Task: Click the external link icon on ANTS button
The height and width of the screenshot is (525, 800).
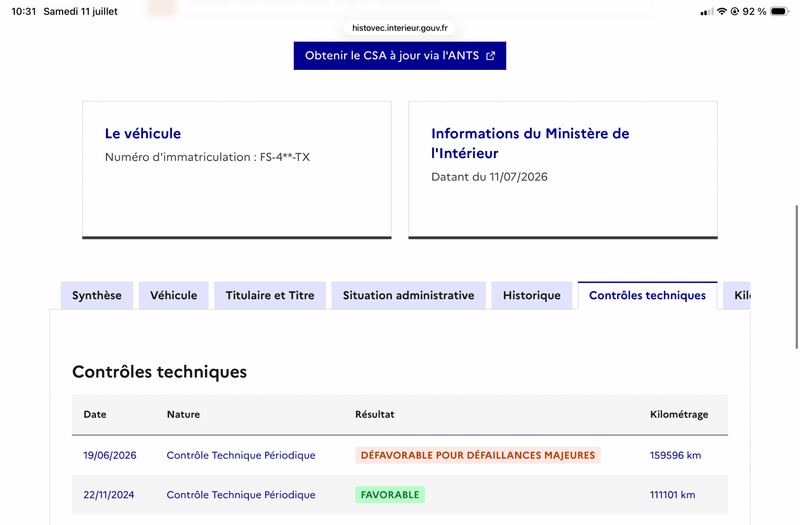Action: pos(490,56)
